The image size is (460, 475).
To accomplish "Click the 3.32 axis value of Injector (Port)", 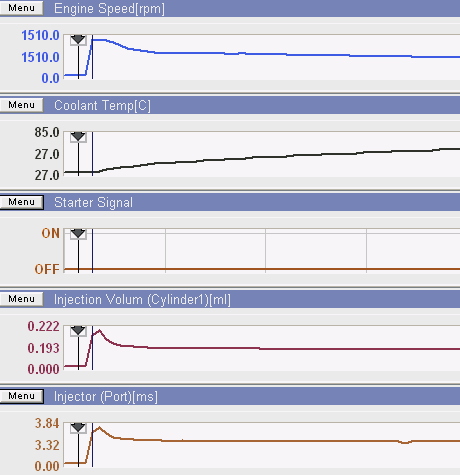I will [x=47, y=445].
